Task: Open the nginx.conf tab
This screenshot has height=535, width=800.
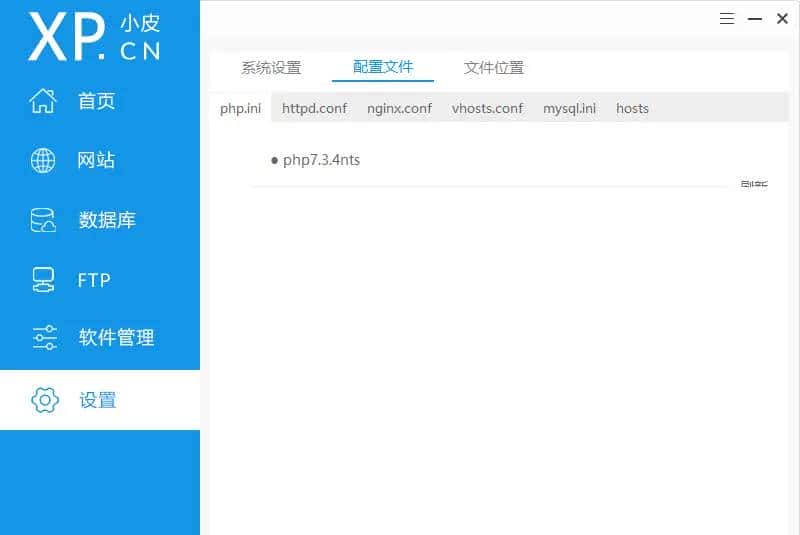Action: pyautogui.click(x=399, y=109)
